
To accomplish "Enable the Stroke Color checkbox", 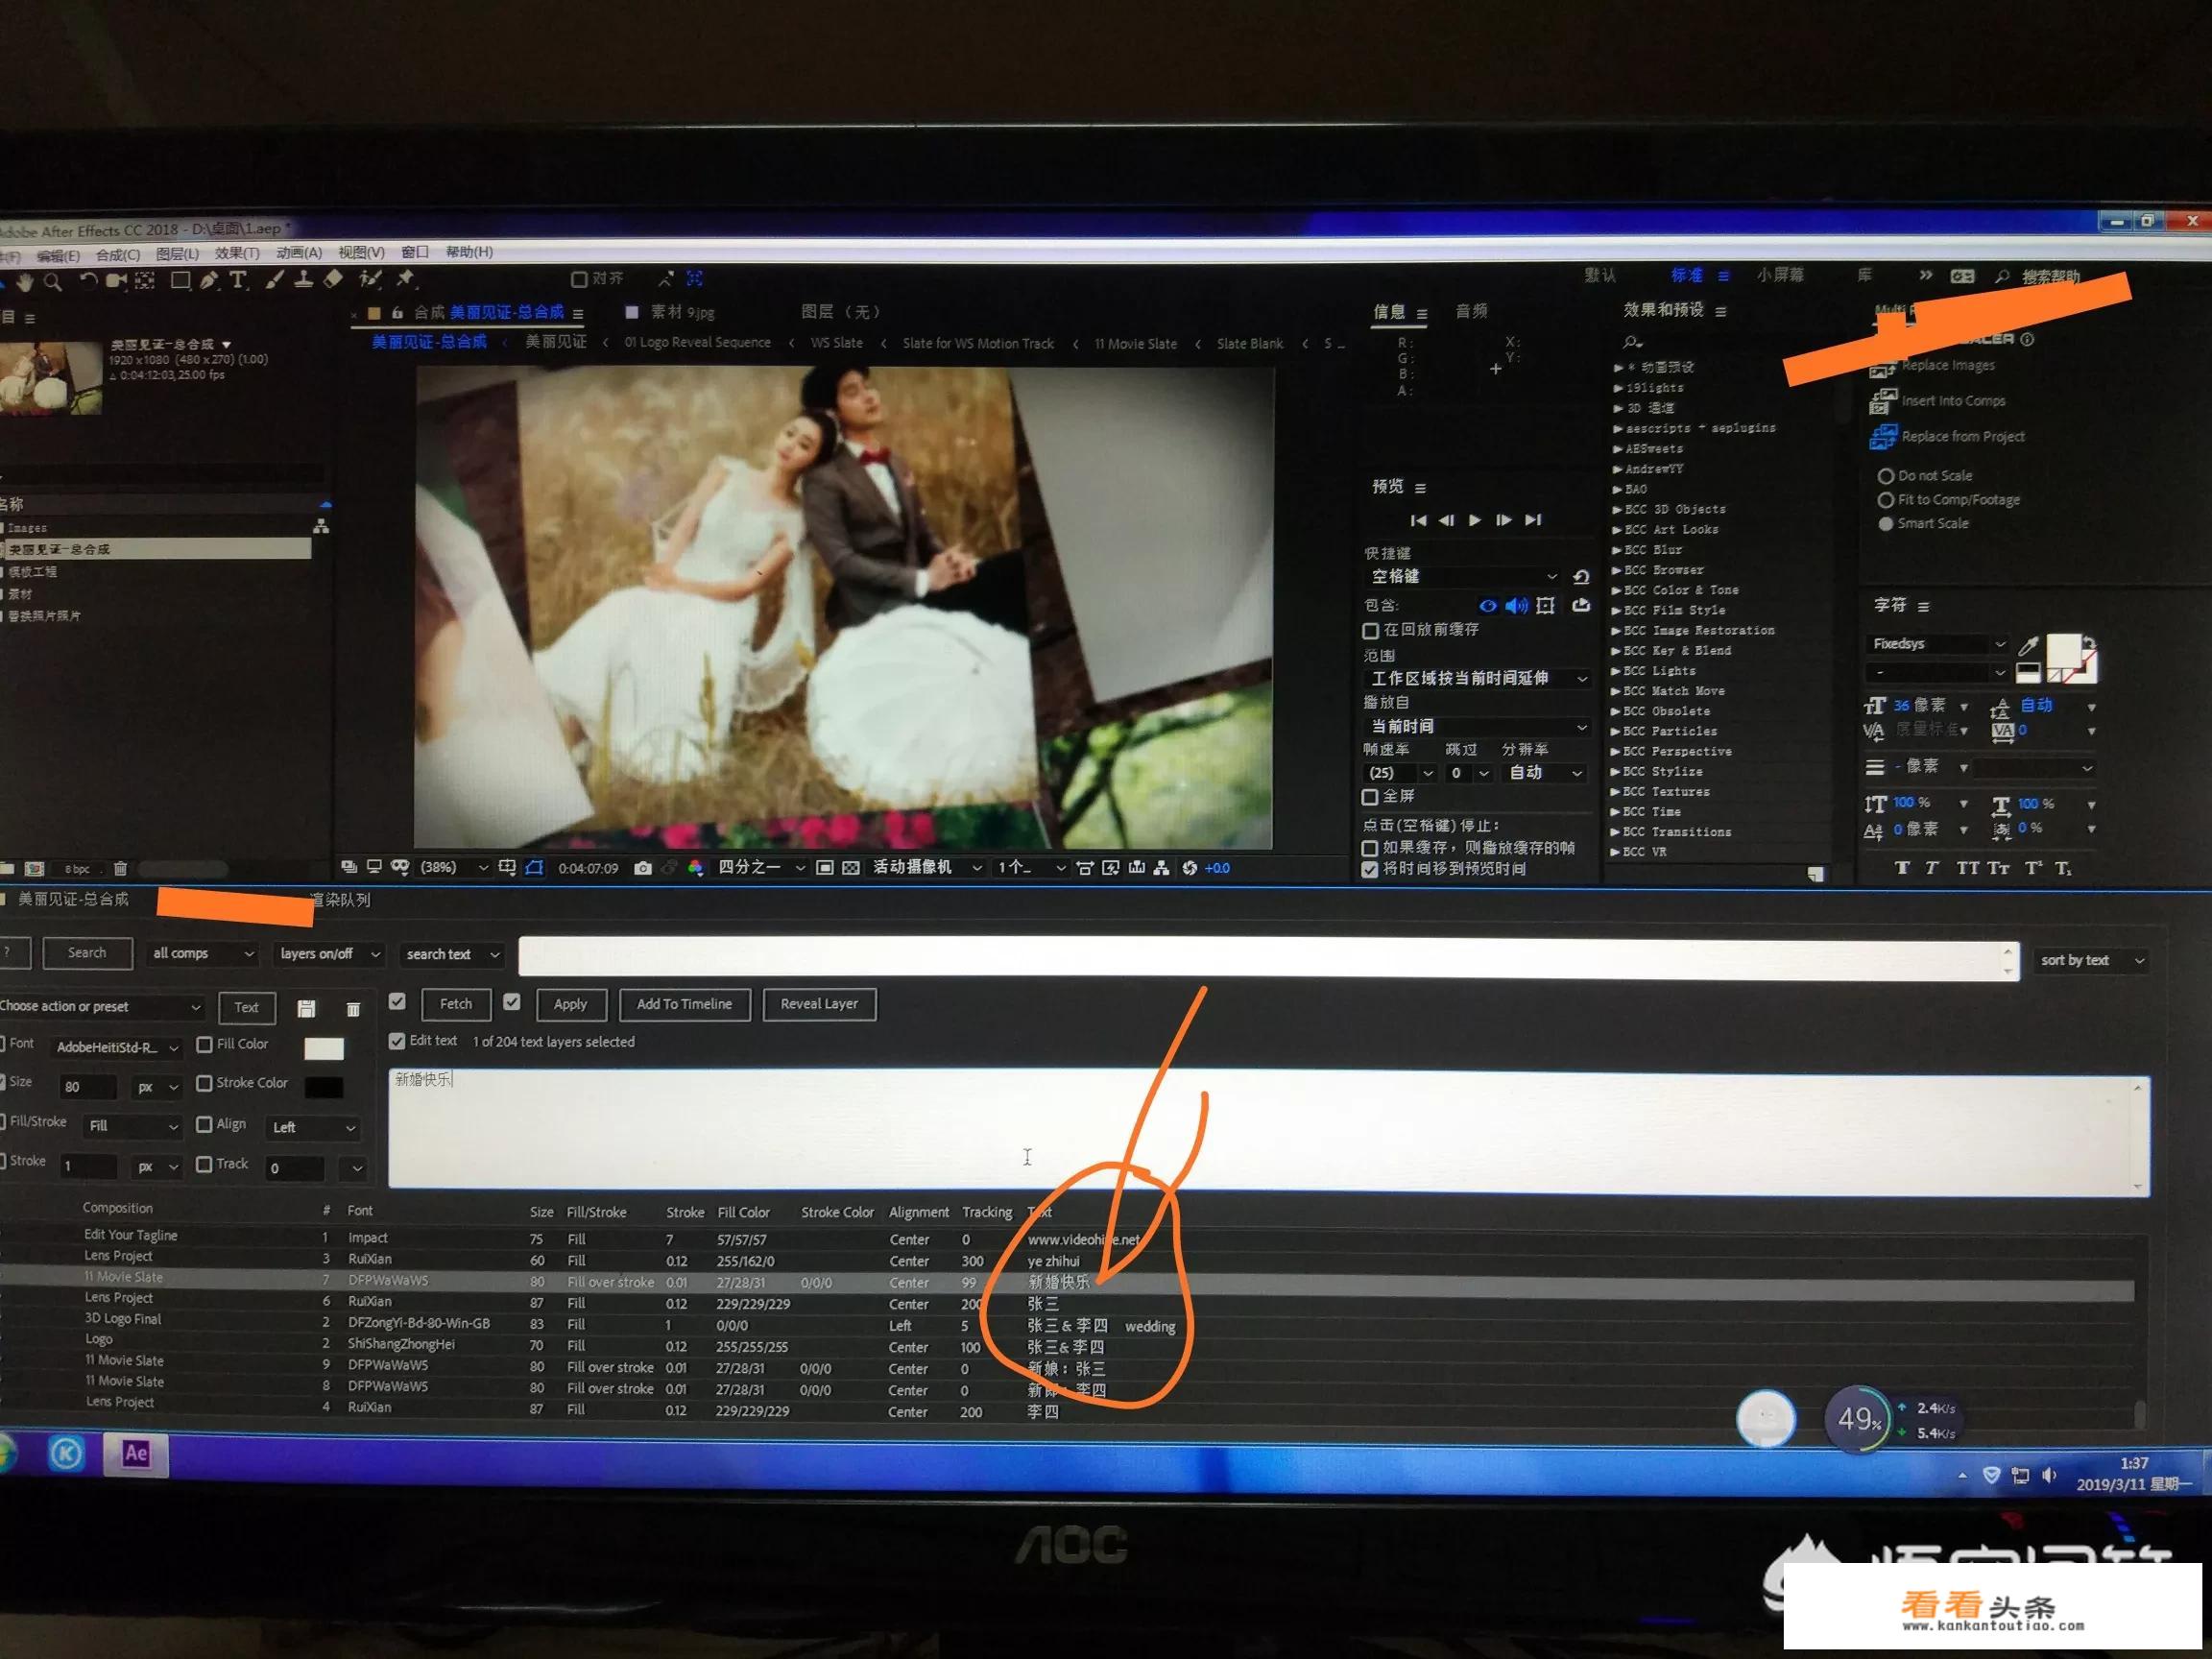I will (204, 1084).
